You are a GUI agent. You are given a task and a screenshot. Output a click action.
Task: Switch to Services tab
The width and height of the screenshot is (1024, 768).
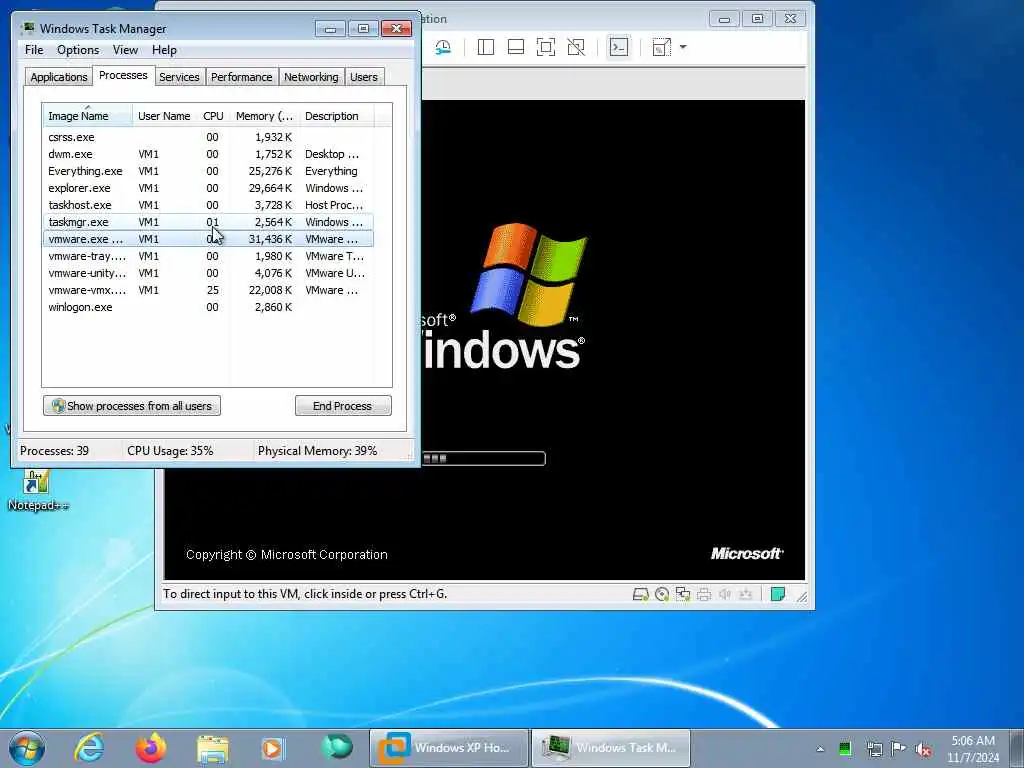pos(180,77)
